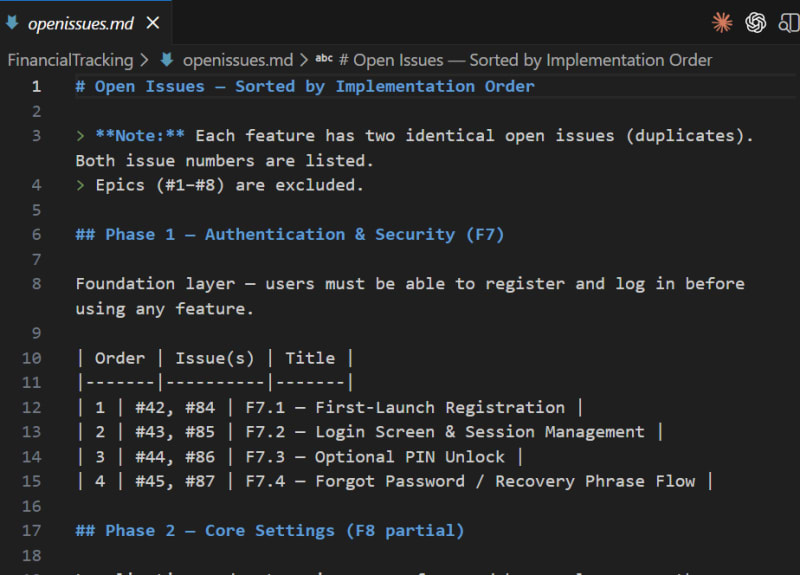This screenshot has width=800, height=575.
Task: Place cursor in Phase 1 Authentication heading
Action: click(290, 234)
